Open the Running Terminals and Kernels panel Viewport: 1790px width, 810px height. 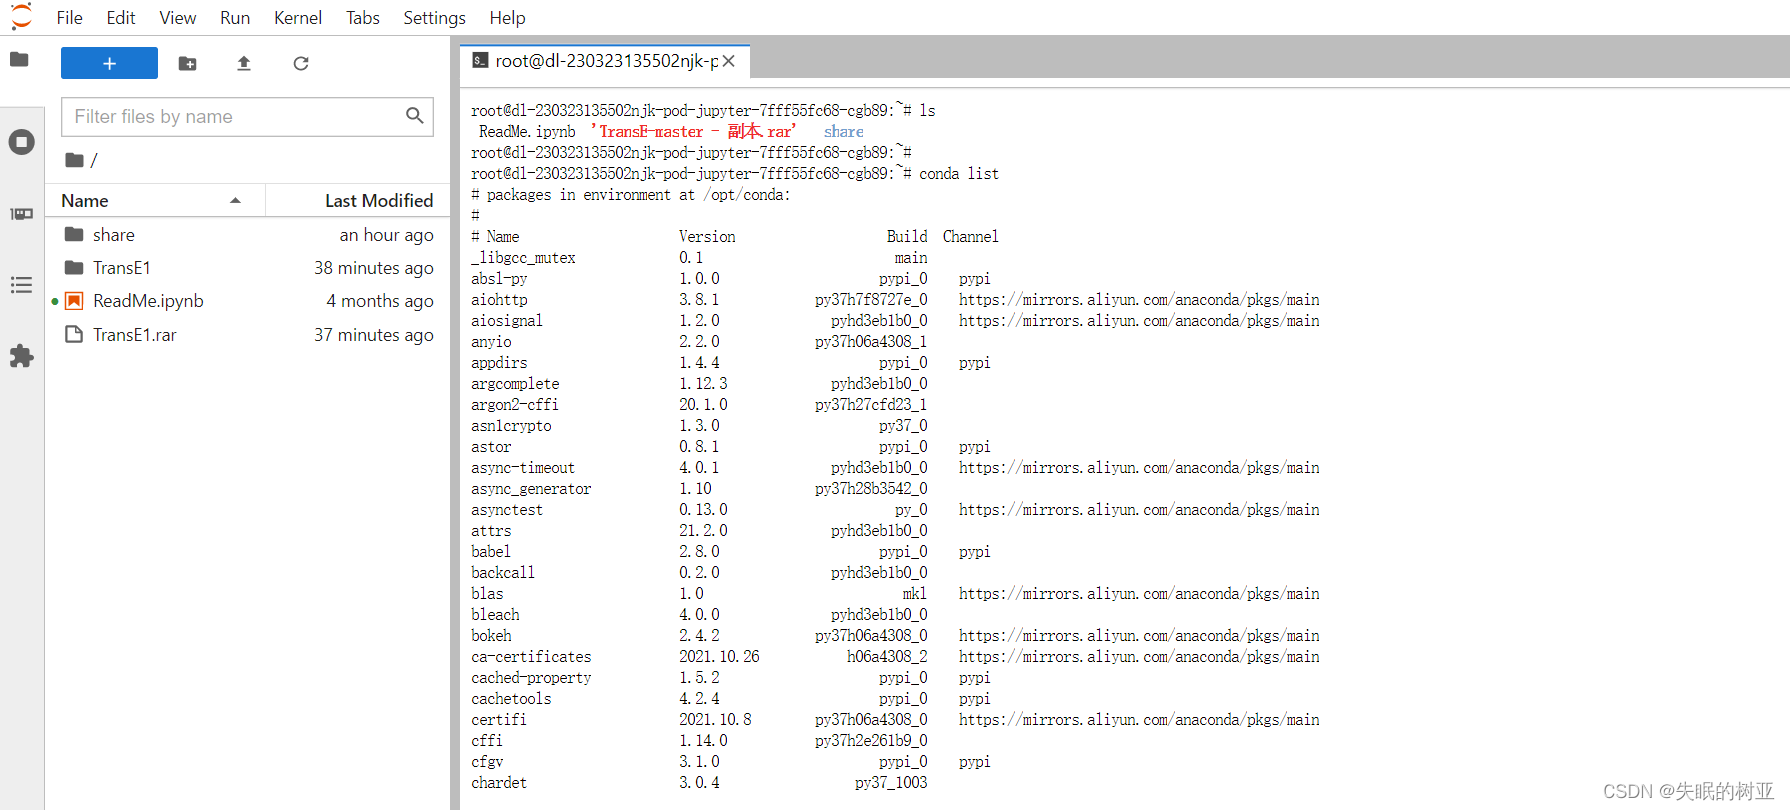tap(21, 142)
